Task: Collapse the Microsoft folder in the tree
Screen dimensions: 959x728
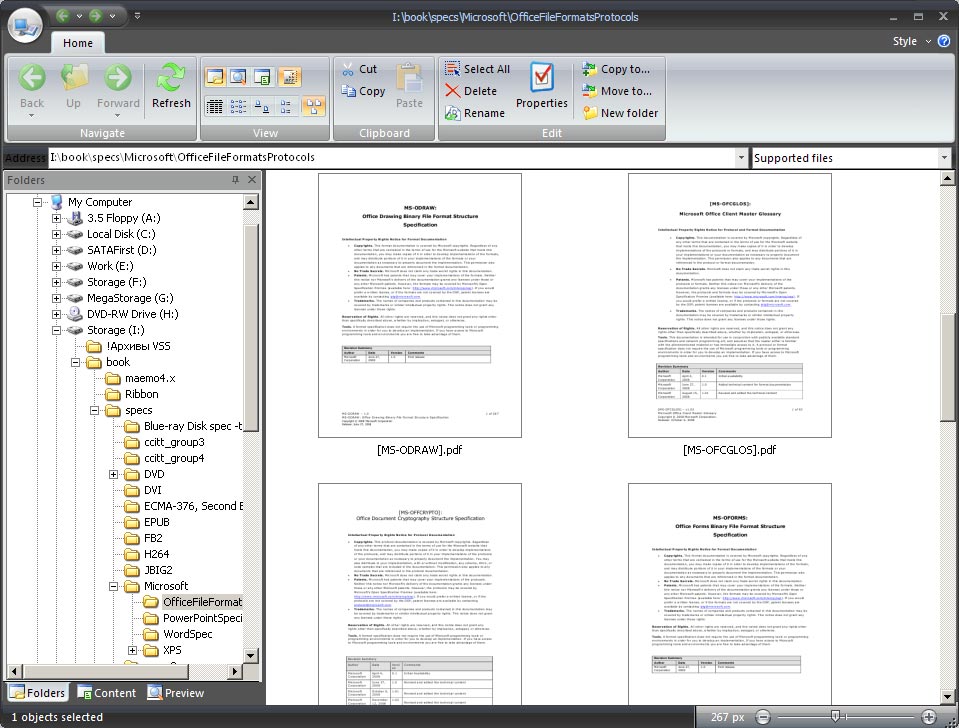Action: [114, 586]
